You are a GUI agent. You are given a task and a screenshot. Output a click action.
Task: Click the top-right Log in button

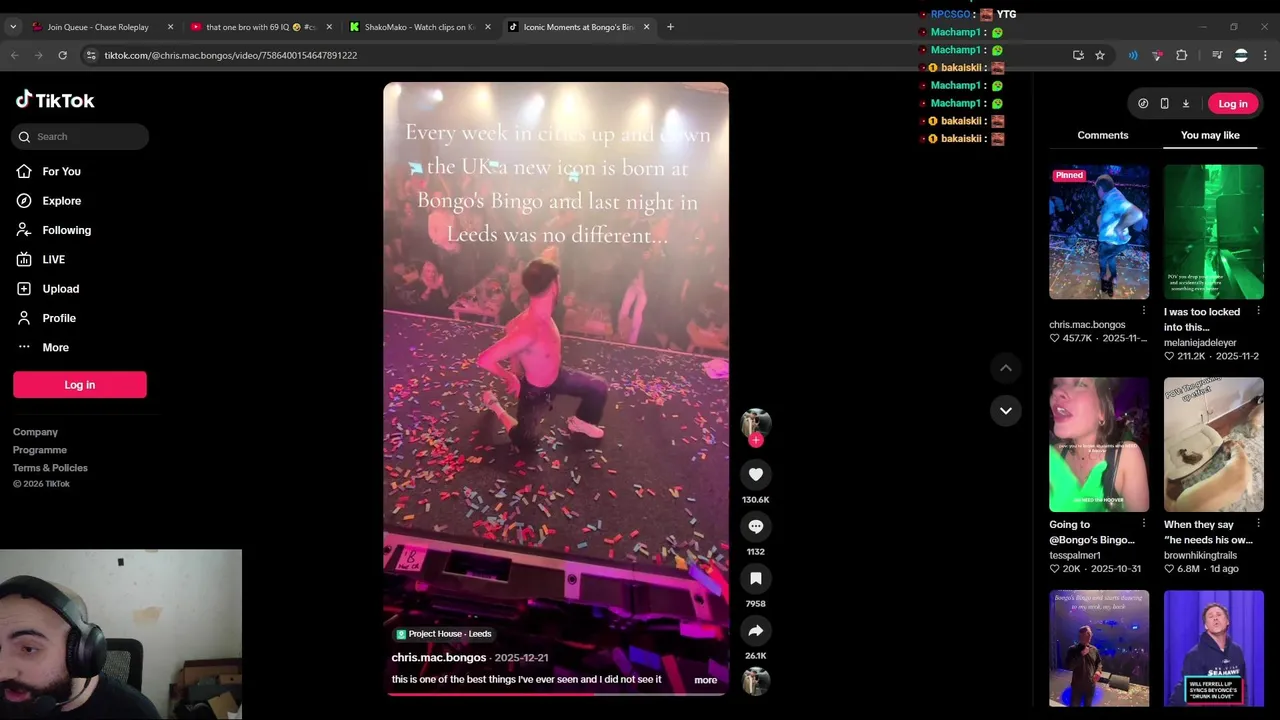1233,104
